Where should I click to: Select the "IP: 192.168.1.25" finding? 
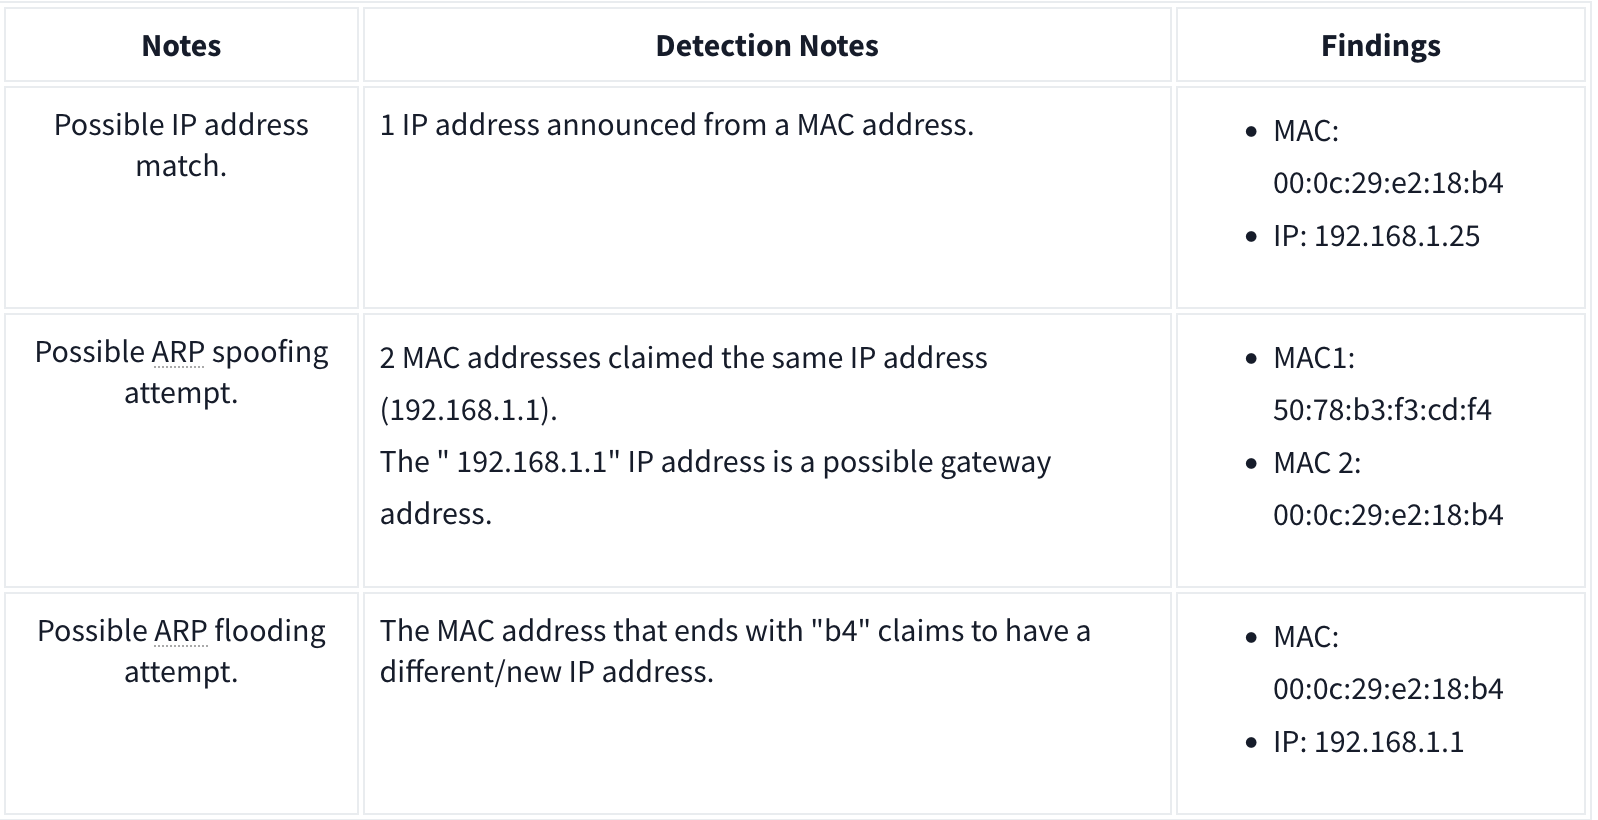tap(1376, 236)
